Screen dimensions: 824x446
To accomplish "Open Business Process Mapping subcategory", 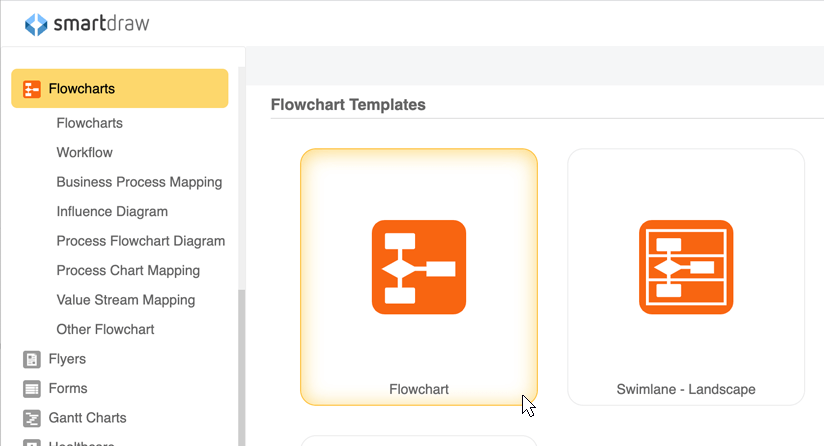I will pyautogui.click(x=139, y=182).
